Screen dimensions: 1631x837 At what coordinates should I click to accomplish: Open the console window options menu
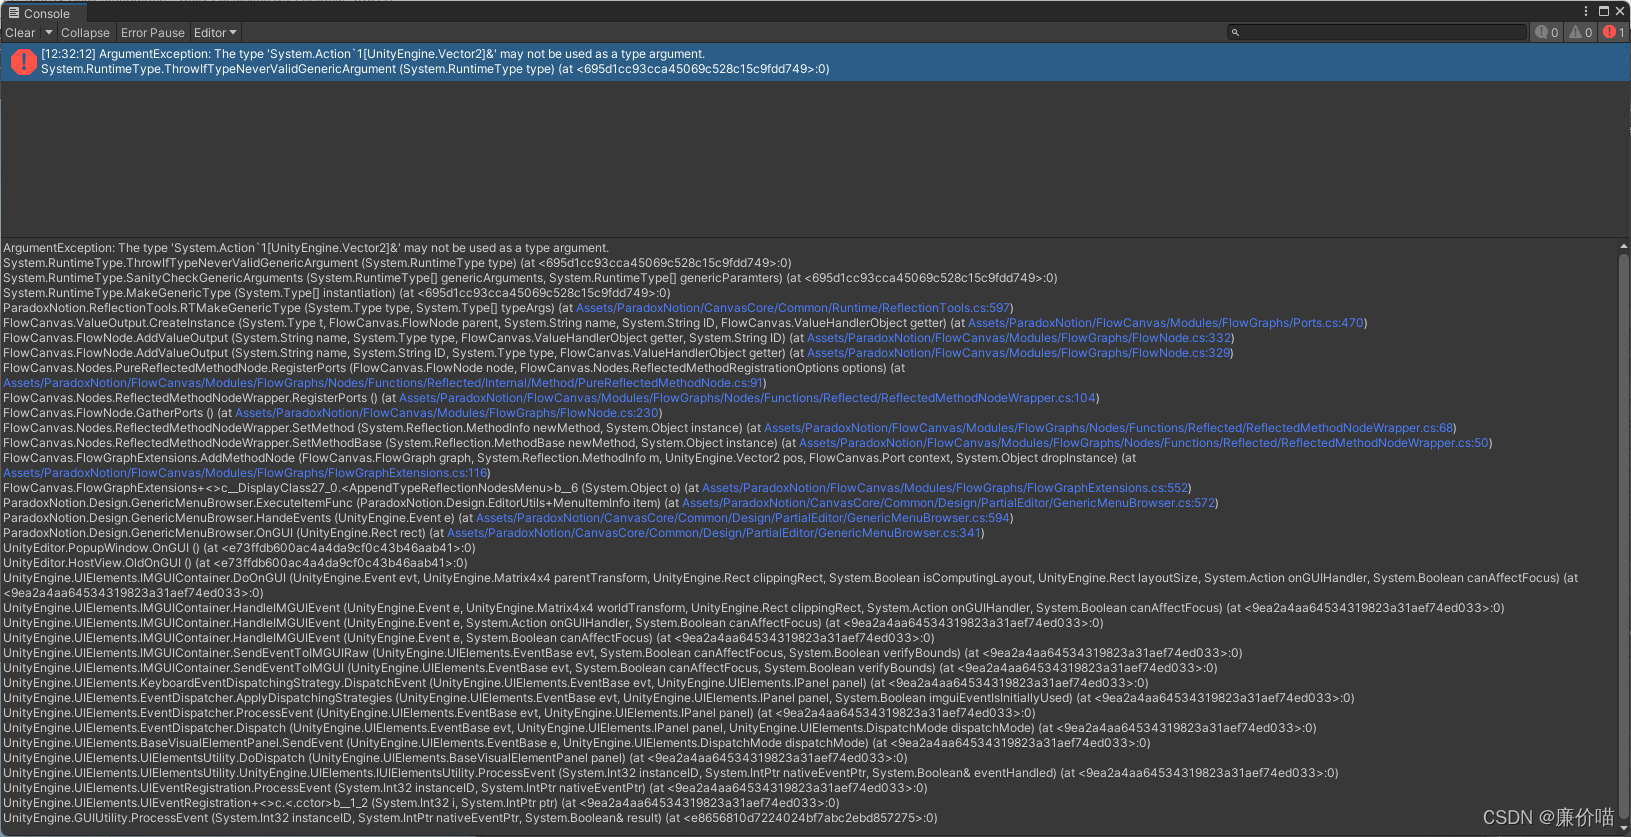click(x=1586, y=11)
